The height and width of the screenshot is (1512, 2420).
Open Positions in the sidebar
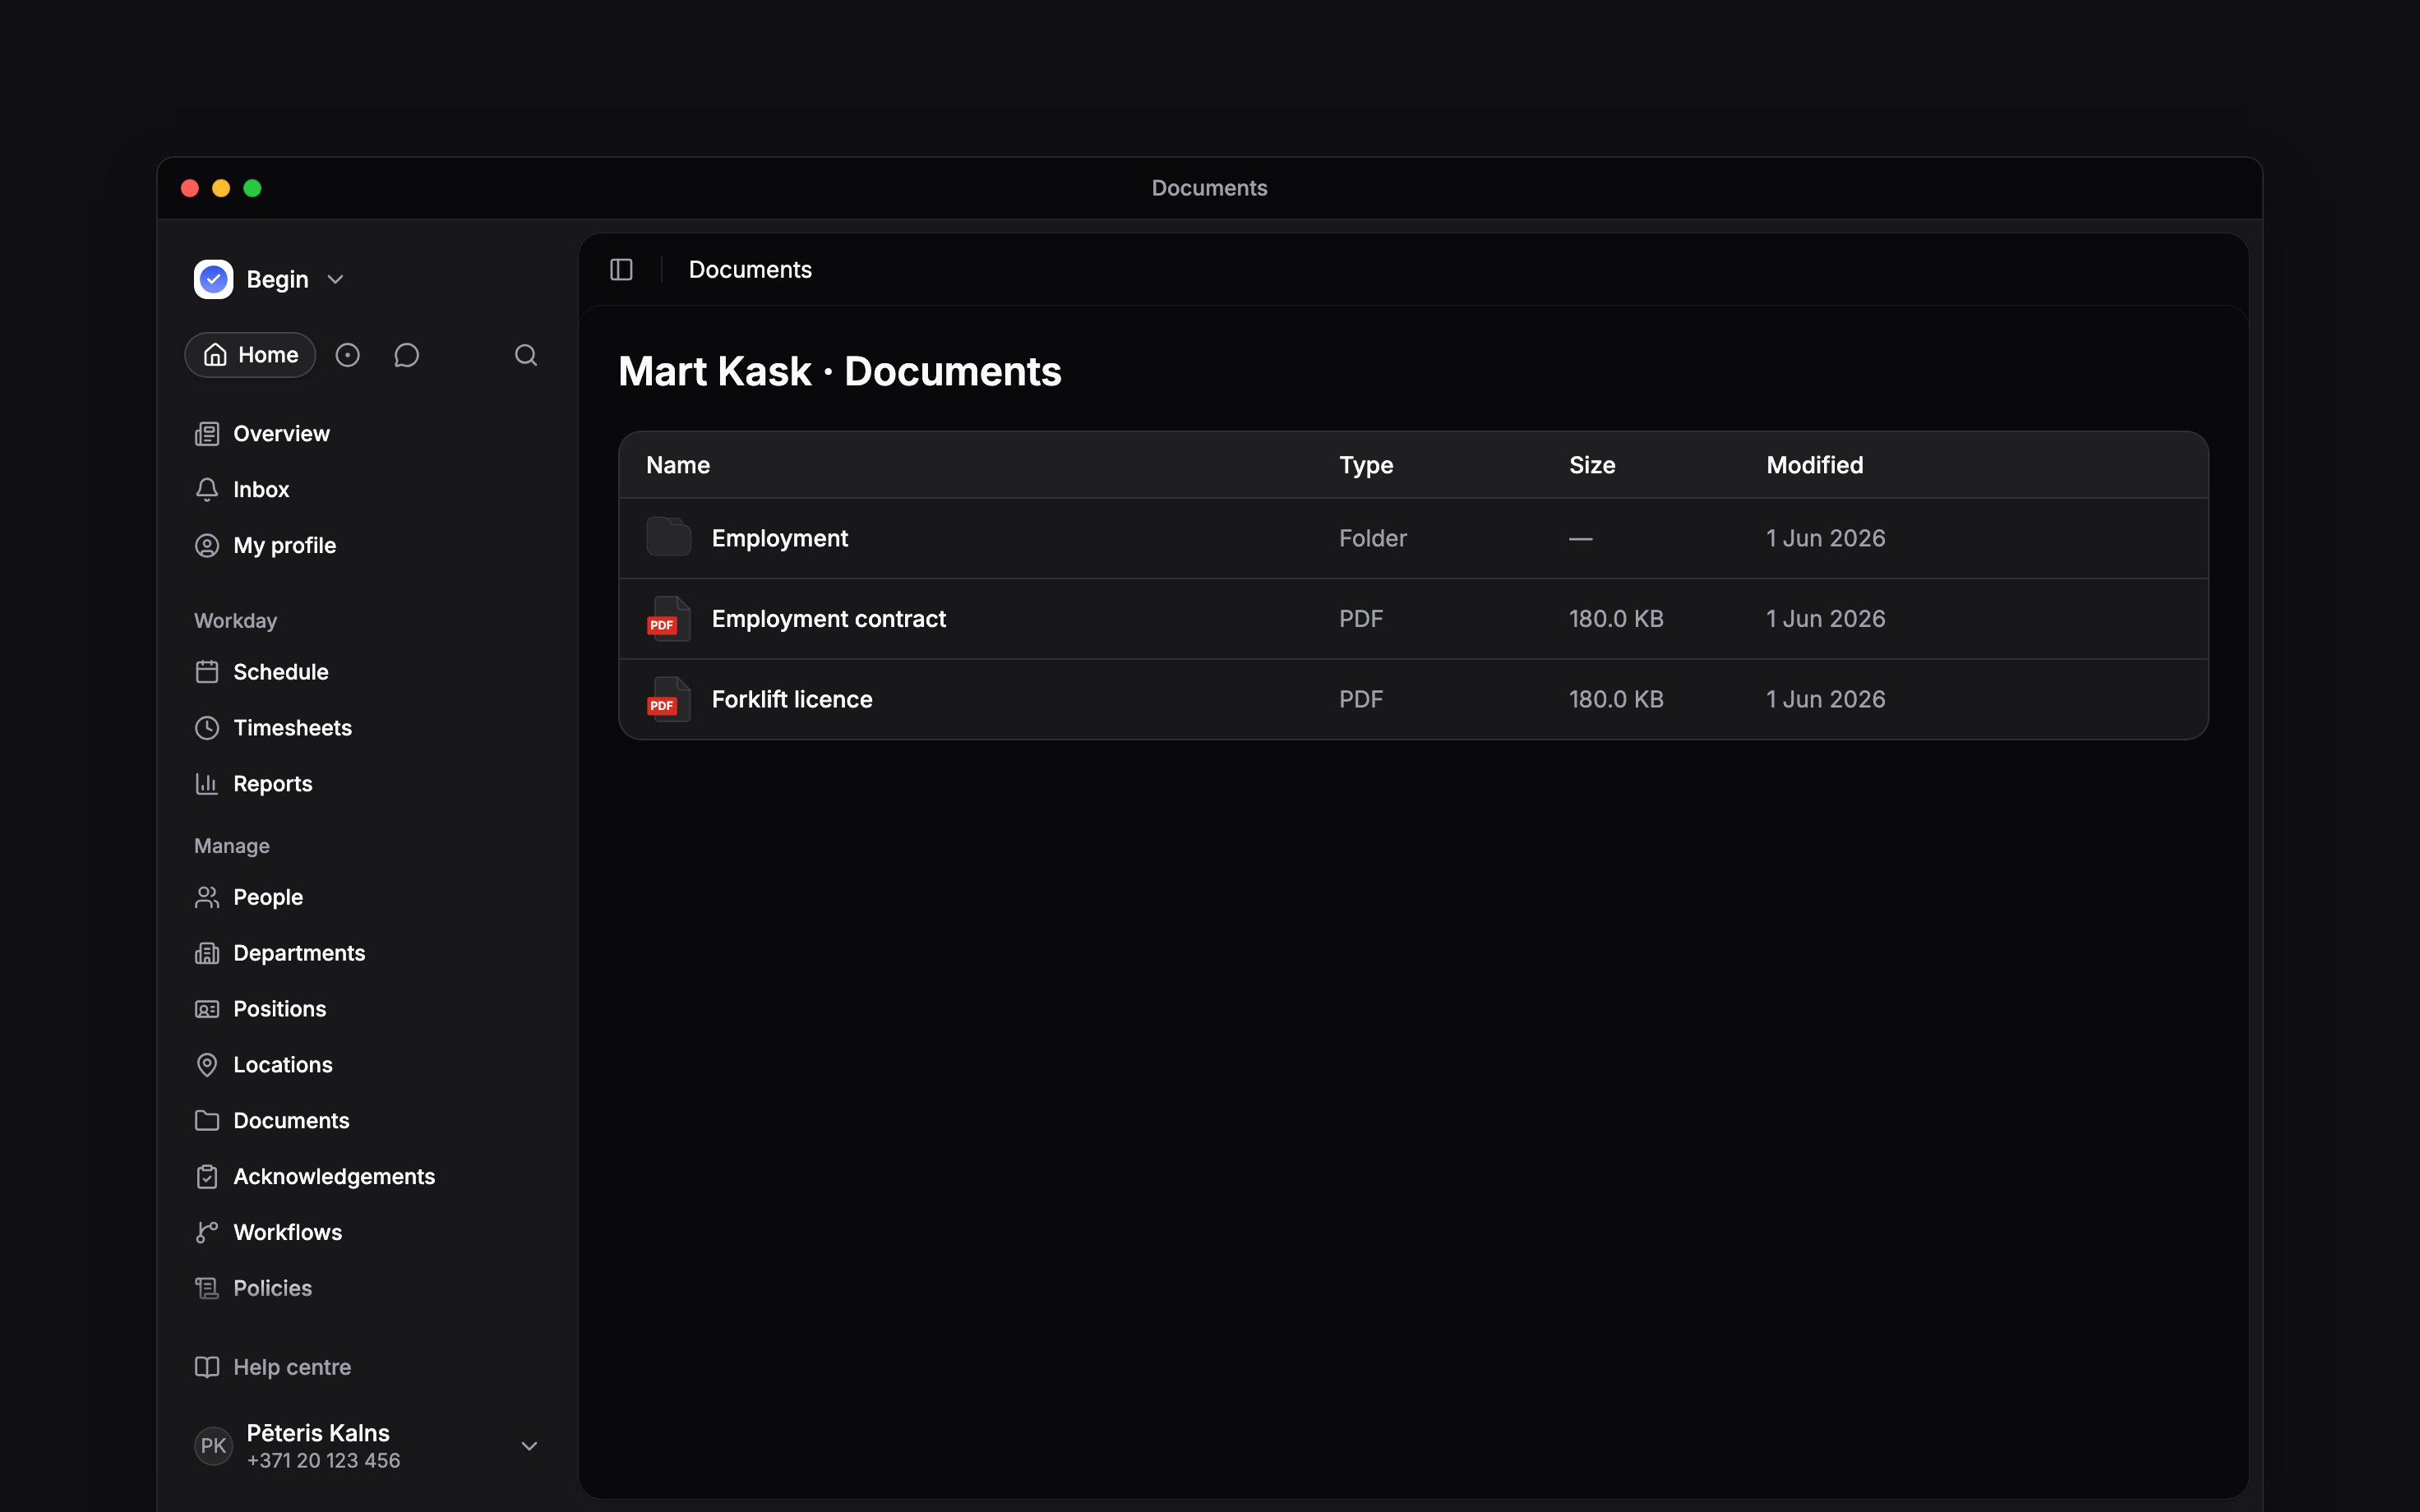[x=280, y=1009]
